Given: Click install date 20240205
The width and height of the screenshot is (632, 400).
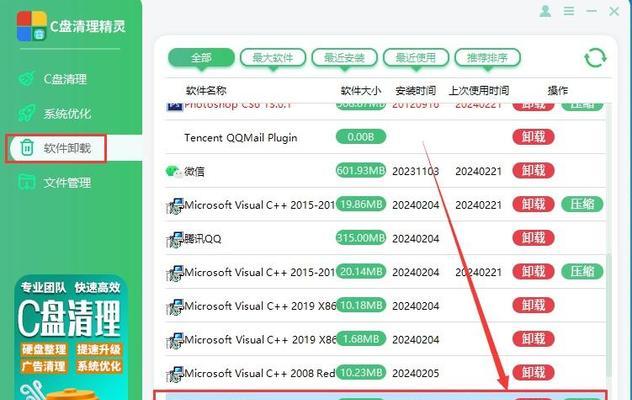Looking at the screenshot, I should (416, 373).
